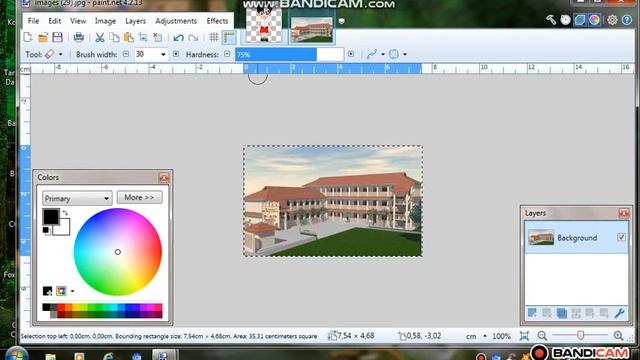640x360 pixels.
Task: Open the File menu
Action: point(33,21)
